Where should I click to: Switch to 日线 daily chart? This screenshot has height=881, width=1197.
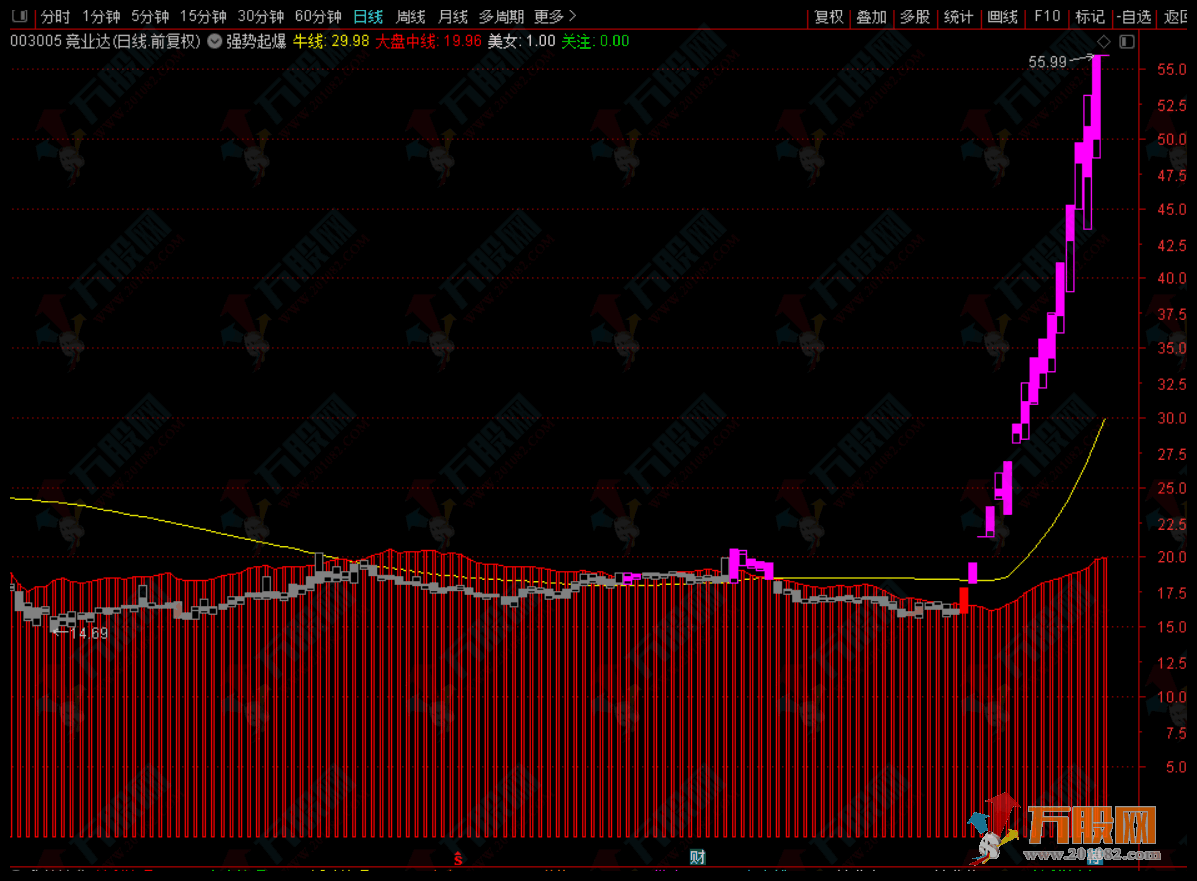pos(368,16)
